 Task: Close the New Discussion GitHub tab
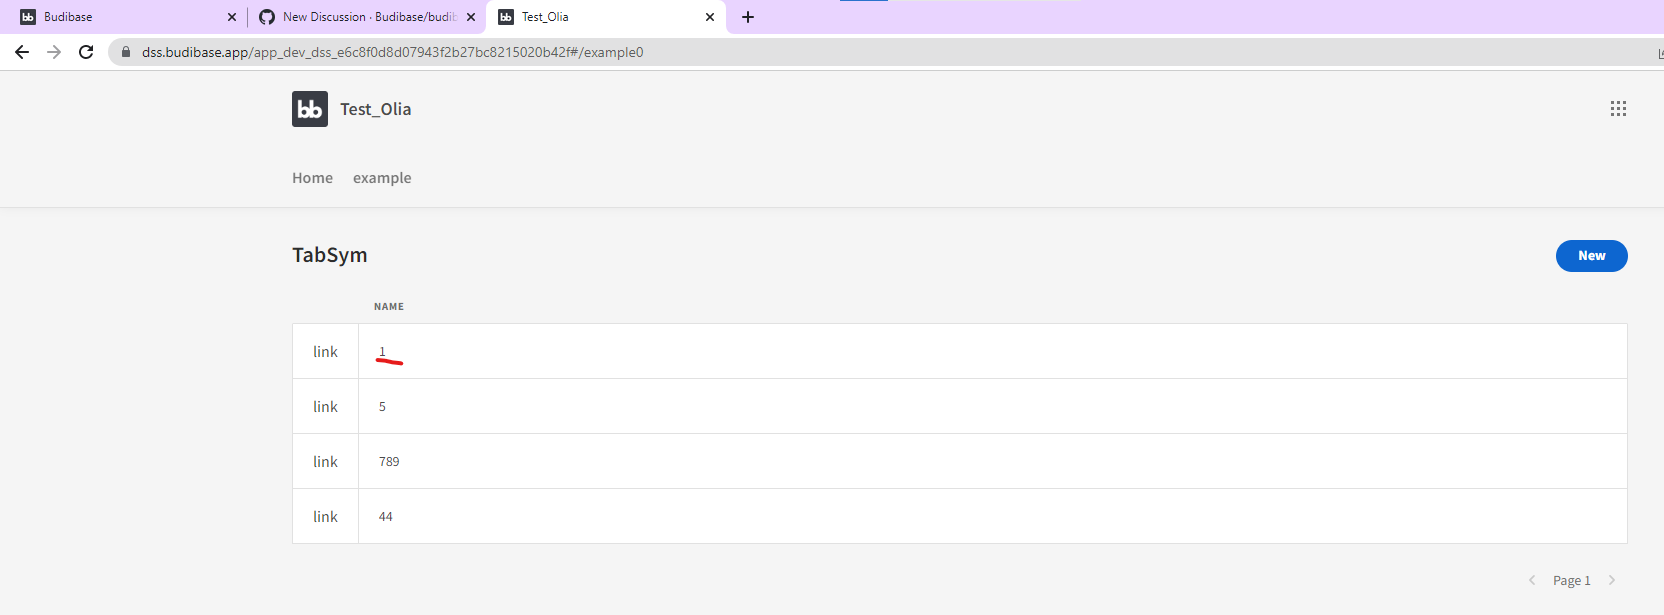(471, 17)
